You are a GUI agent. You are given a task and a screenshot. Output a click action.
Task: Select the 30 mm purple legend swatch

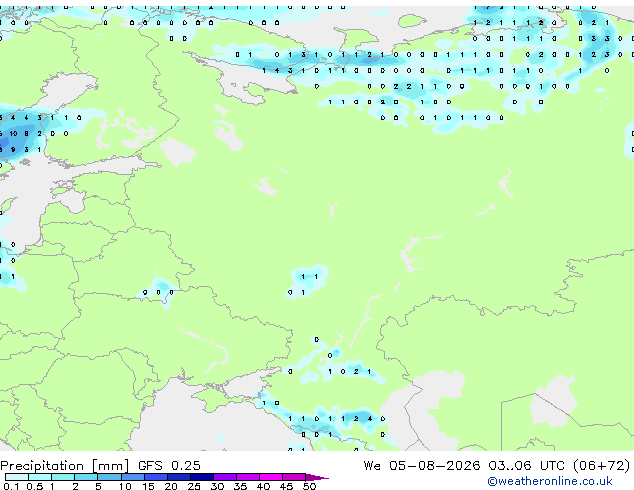[x=225, y=477]
